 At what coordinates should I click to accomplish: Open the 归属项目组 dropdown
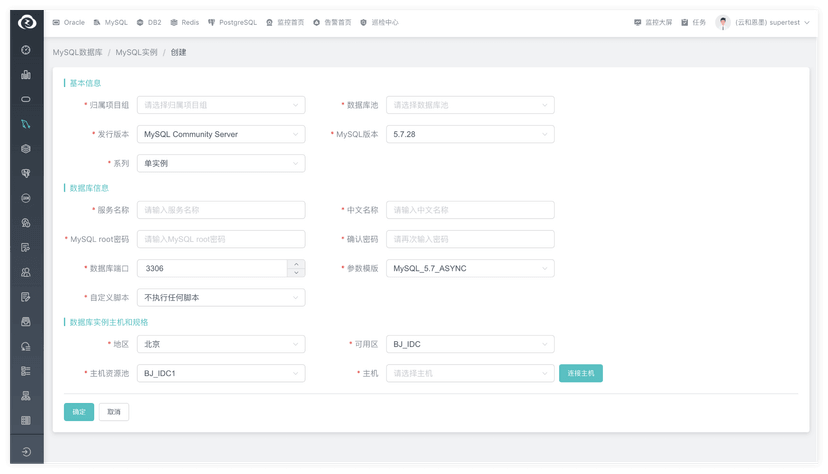(221, 105)
